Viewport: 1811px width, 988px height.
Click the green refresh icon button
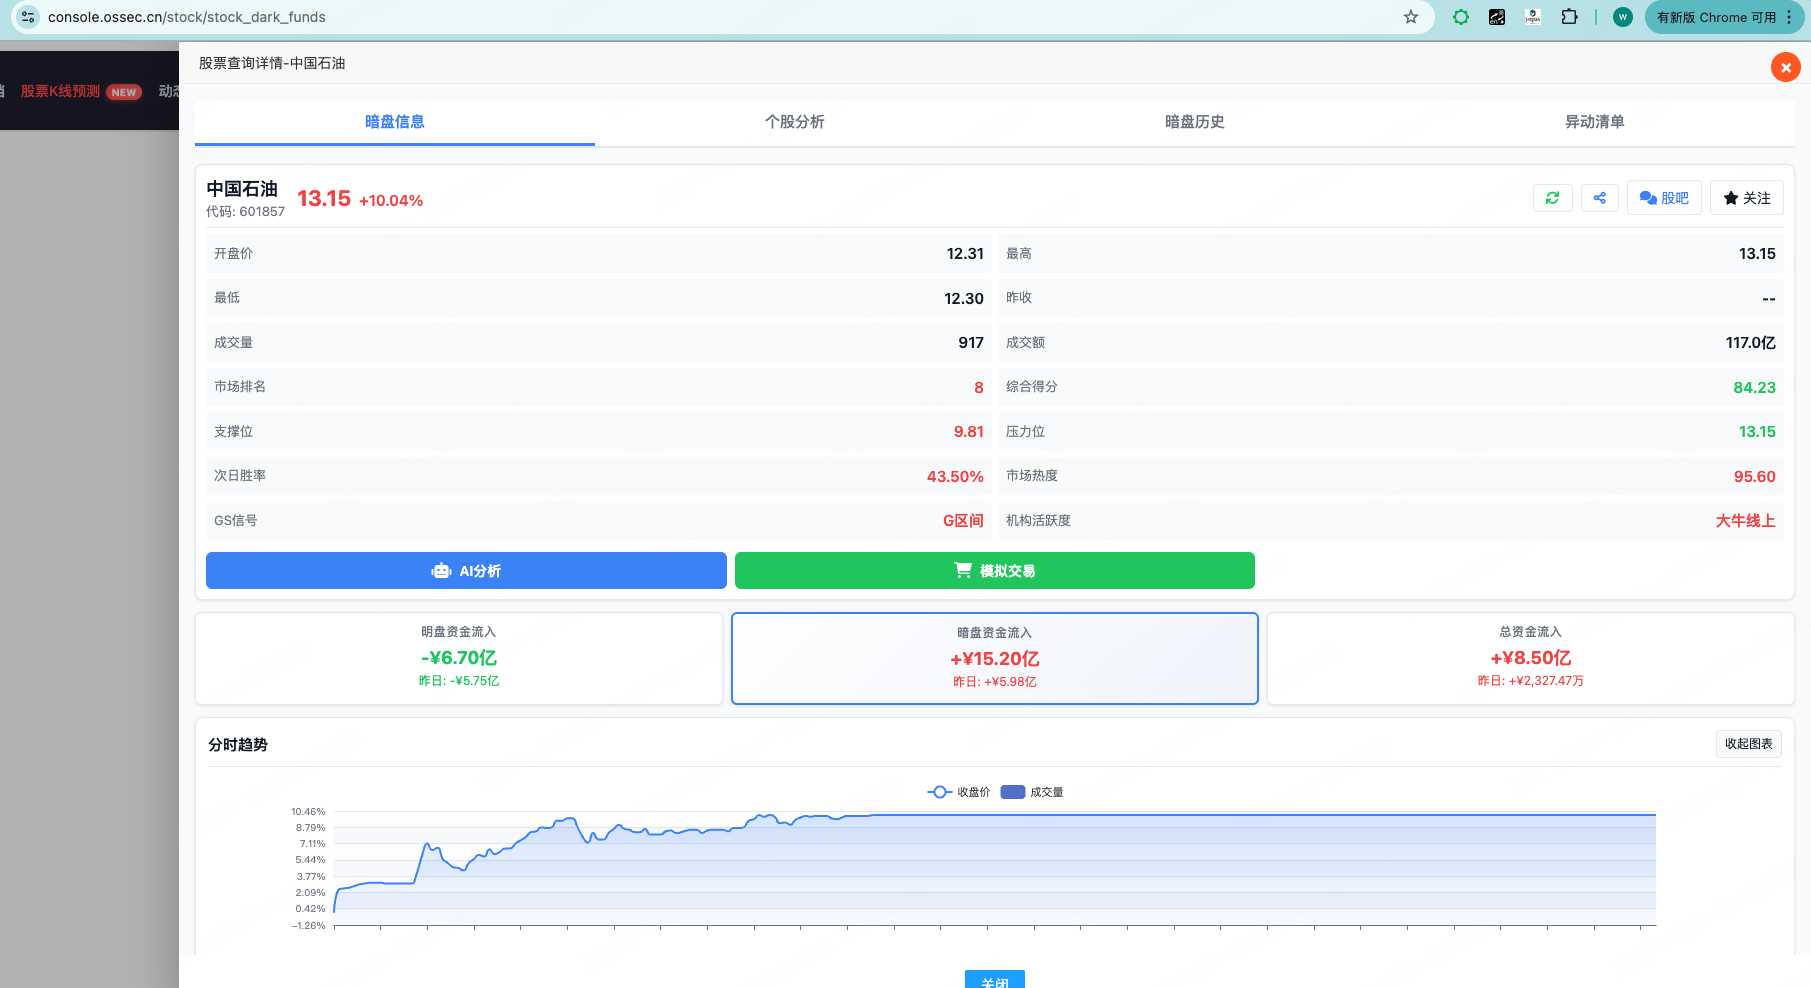1552,198
